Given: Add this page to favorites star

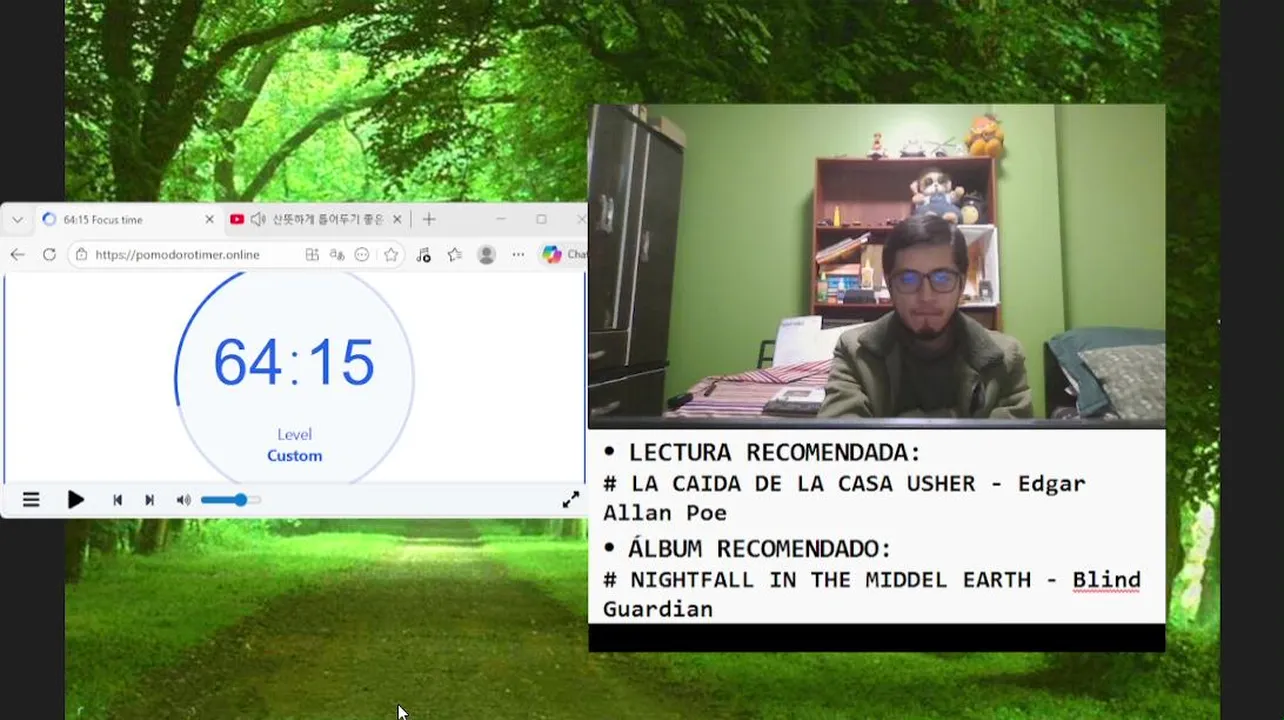Looking at the screenshot, I should pos(391,255).
